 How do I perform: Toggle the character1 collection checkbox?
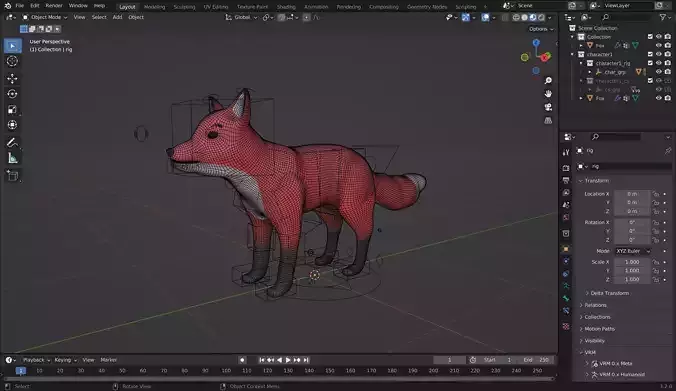[650, 54]
